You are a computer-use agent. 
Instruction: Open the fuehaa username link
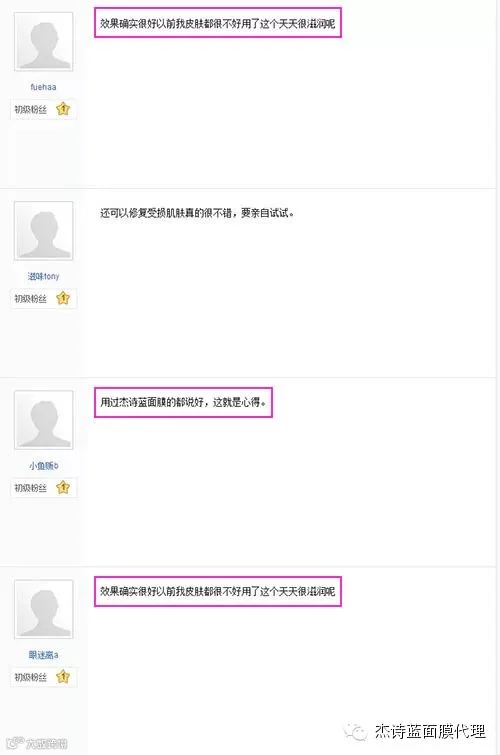tap(43, 87)
